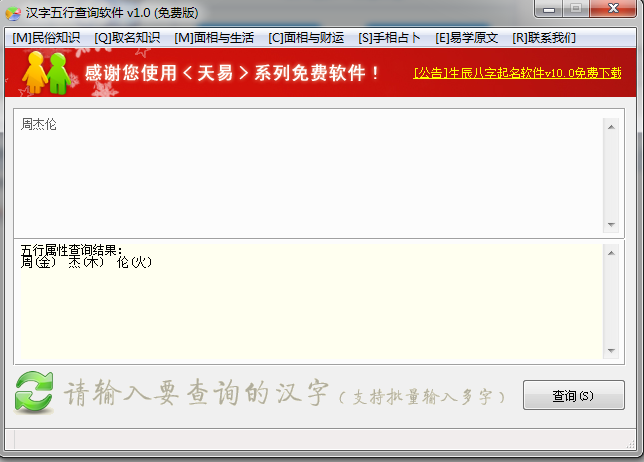
Task: Click the results pane scrollbar down arrow
Action: tap(611, 351)
